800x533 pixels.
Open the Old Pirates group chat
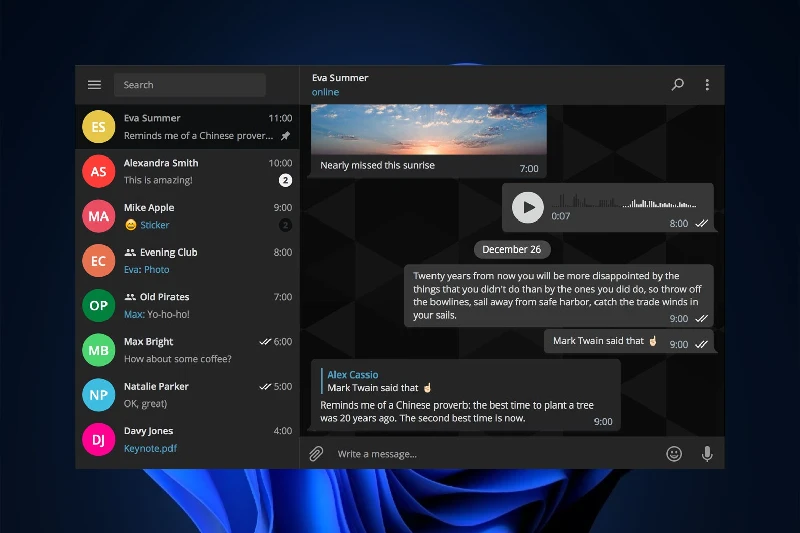coord(187,305)
